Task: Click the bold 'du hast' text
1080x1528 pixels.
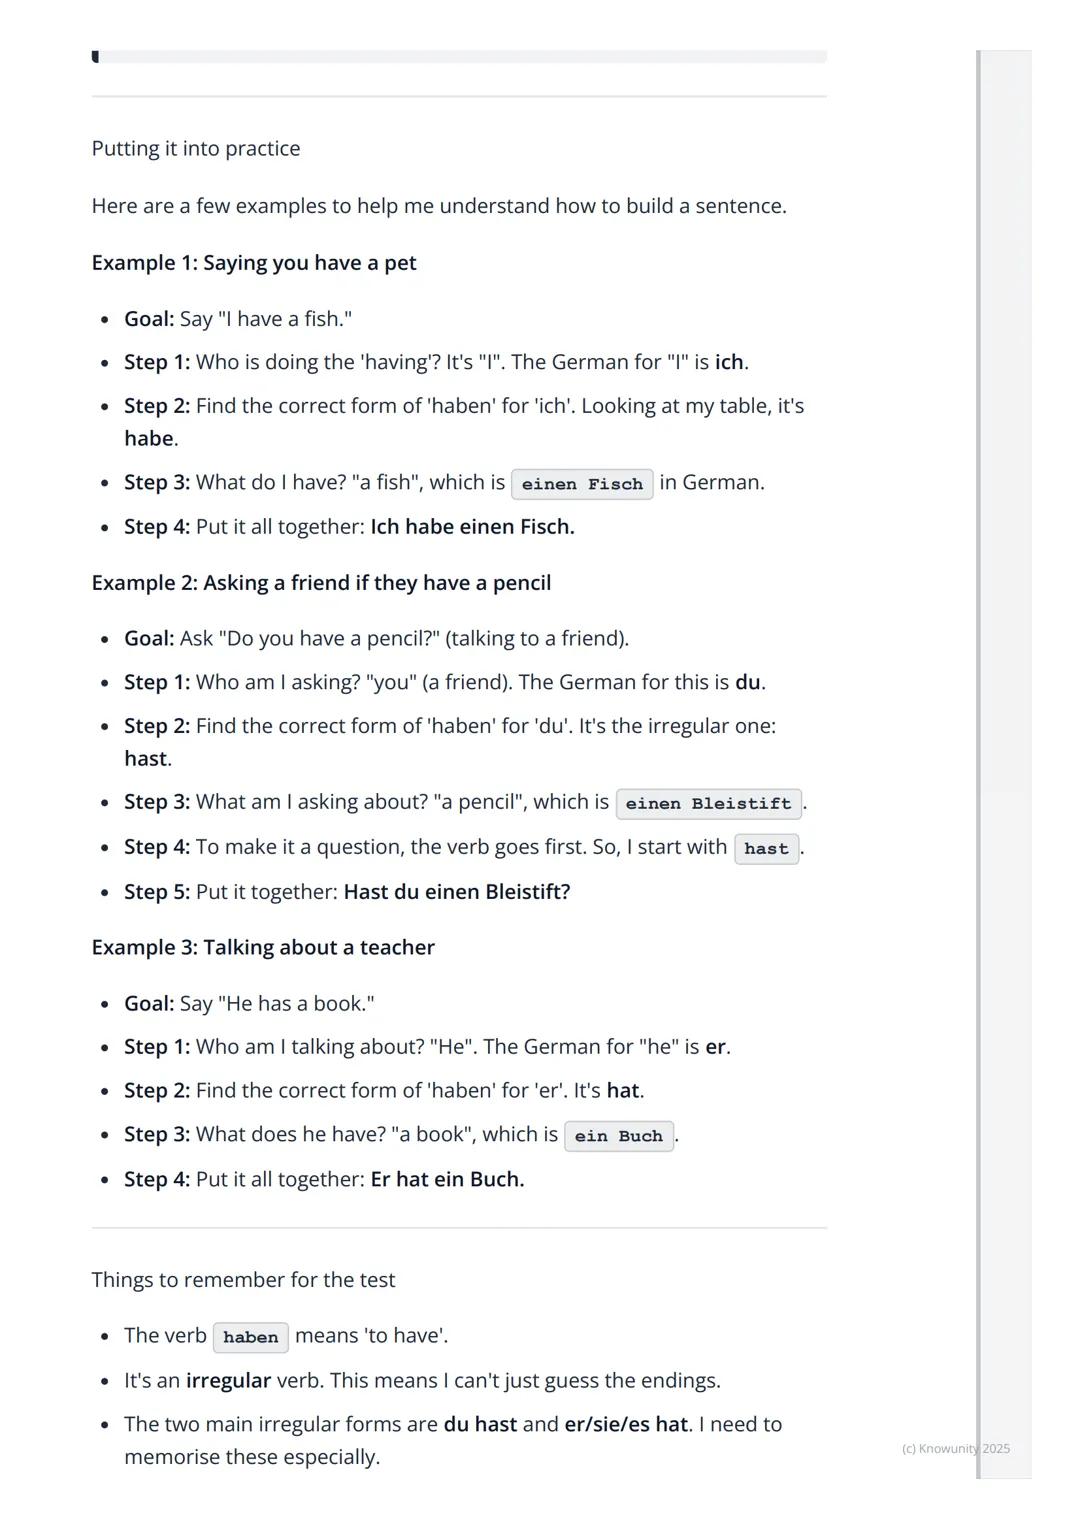Action: (480, 1424)
